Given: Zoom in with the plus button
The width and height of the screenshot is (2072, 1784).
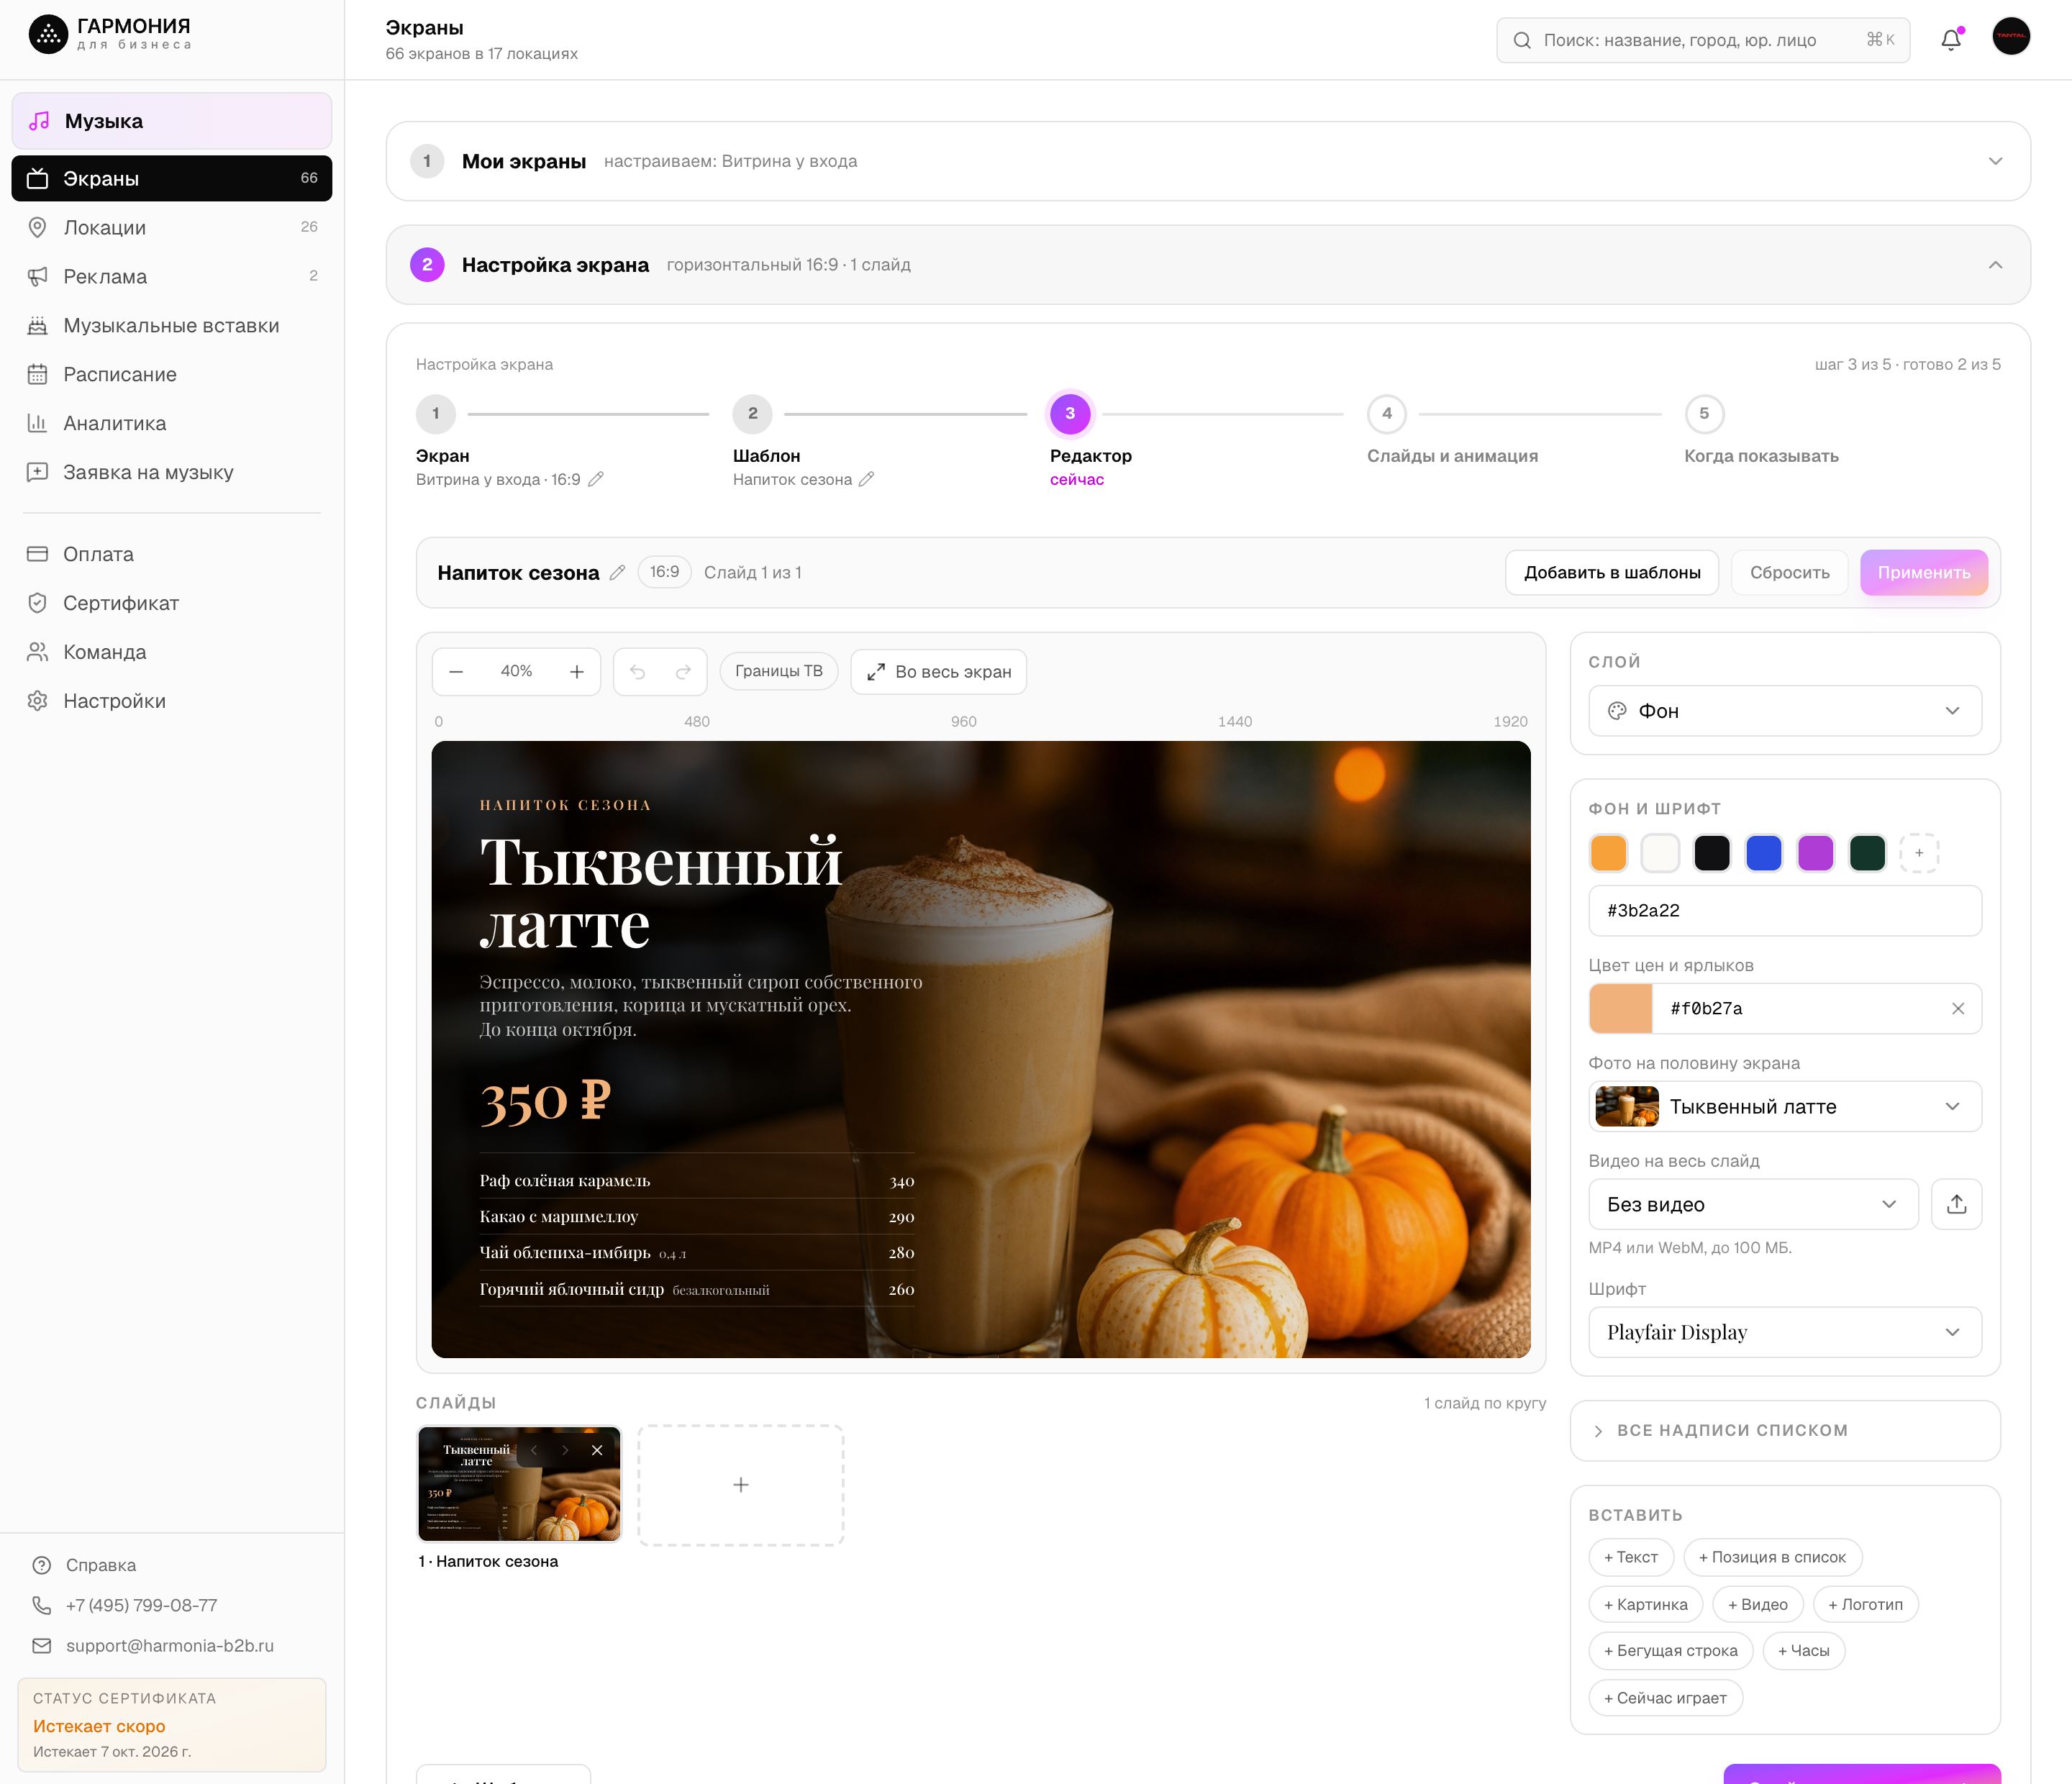Looking at the screenshot, I should (577, 672).
